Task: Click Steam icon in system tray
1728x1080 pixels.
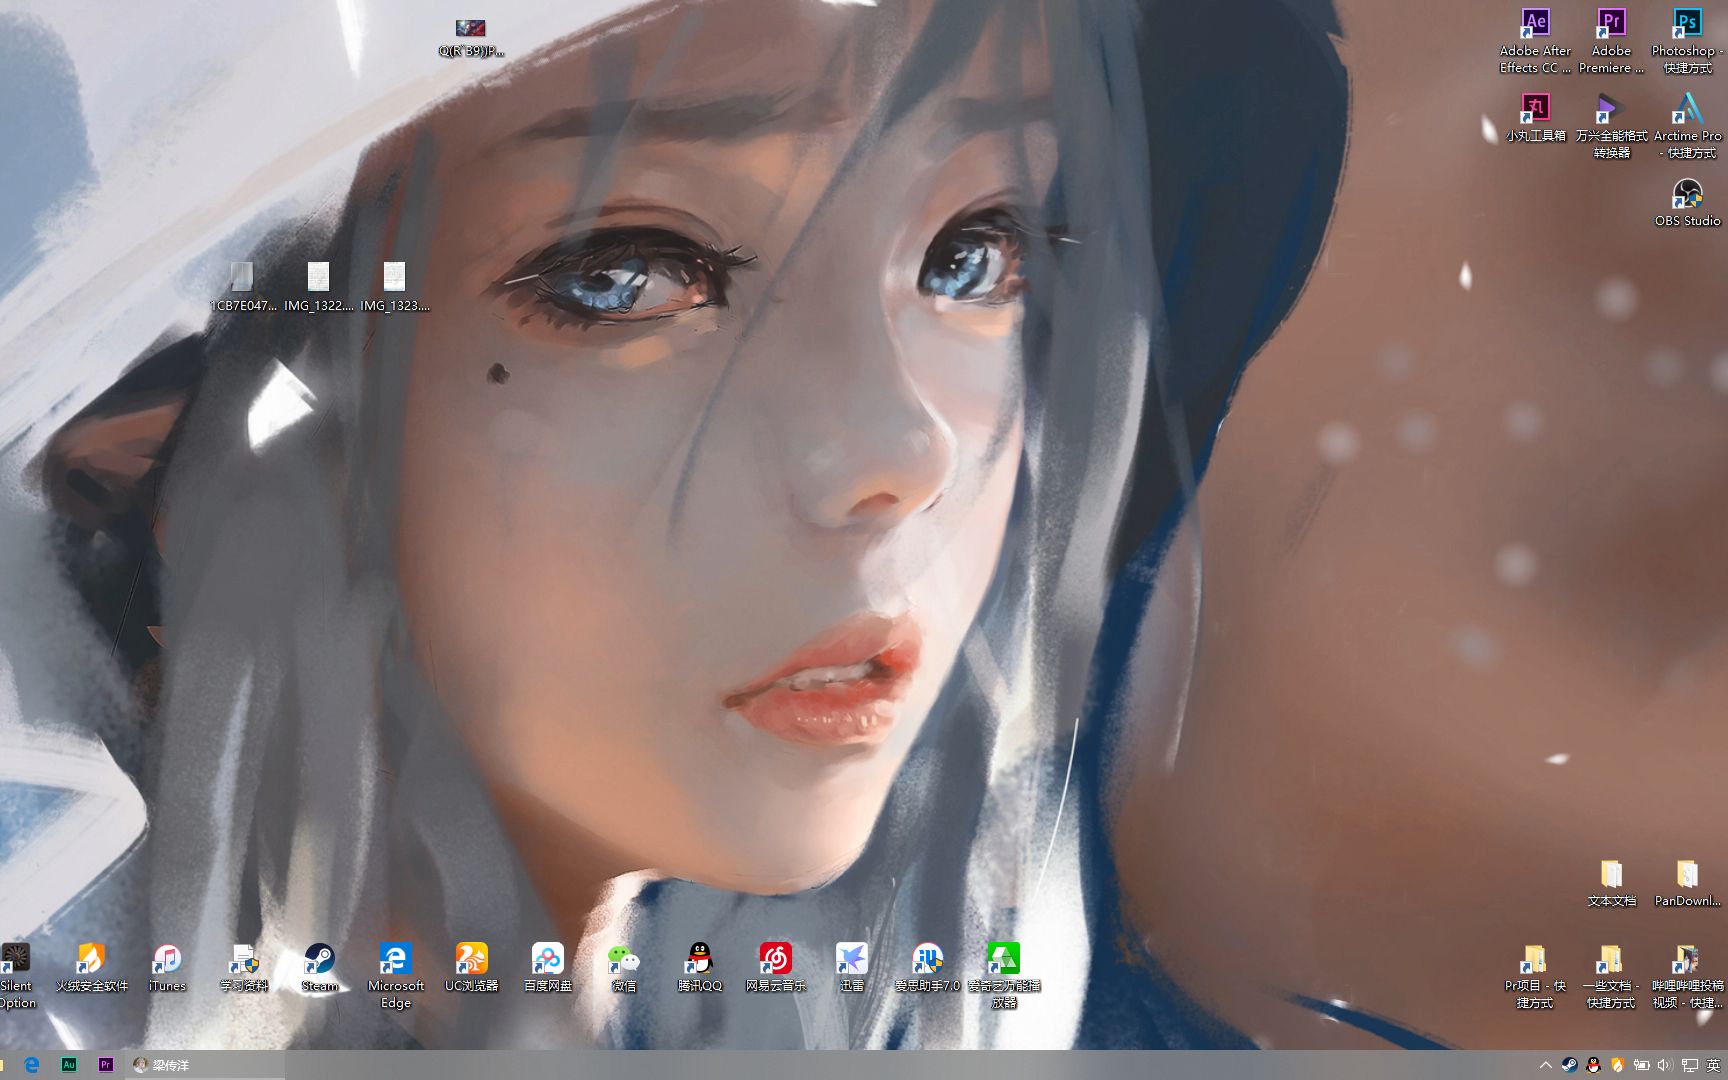Action: coord(1569,1065)
